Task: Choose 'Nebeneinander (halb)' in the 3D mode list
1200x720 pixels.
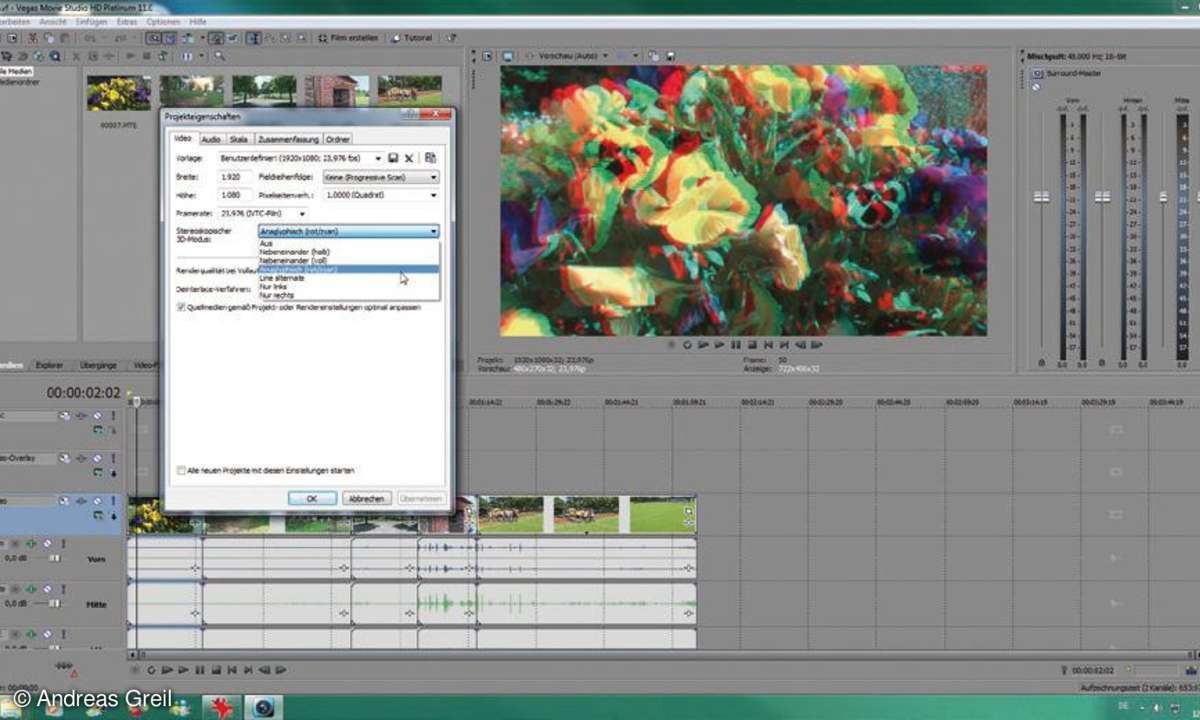Action: 348,252
